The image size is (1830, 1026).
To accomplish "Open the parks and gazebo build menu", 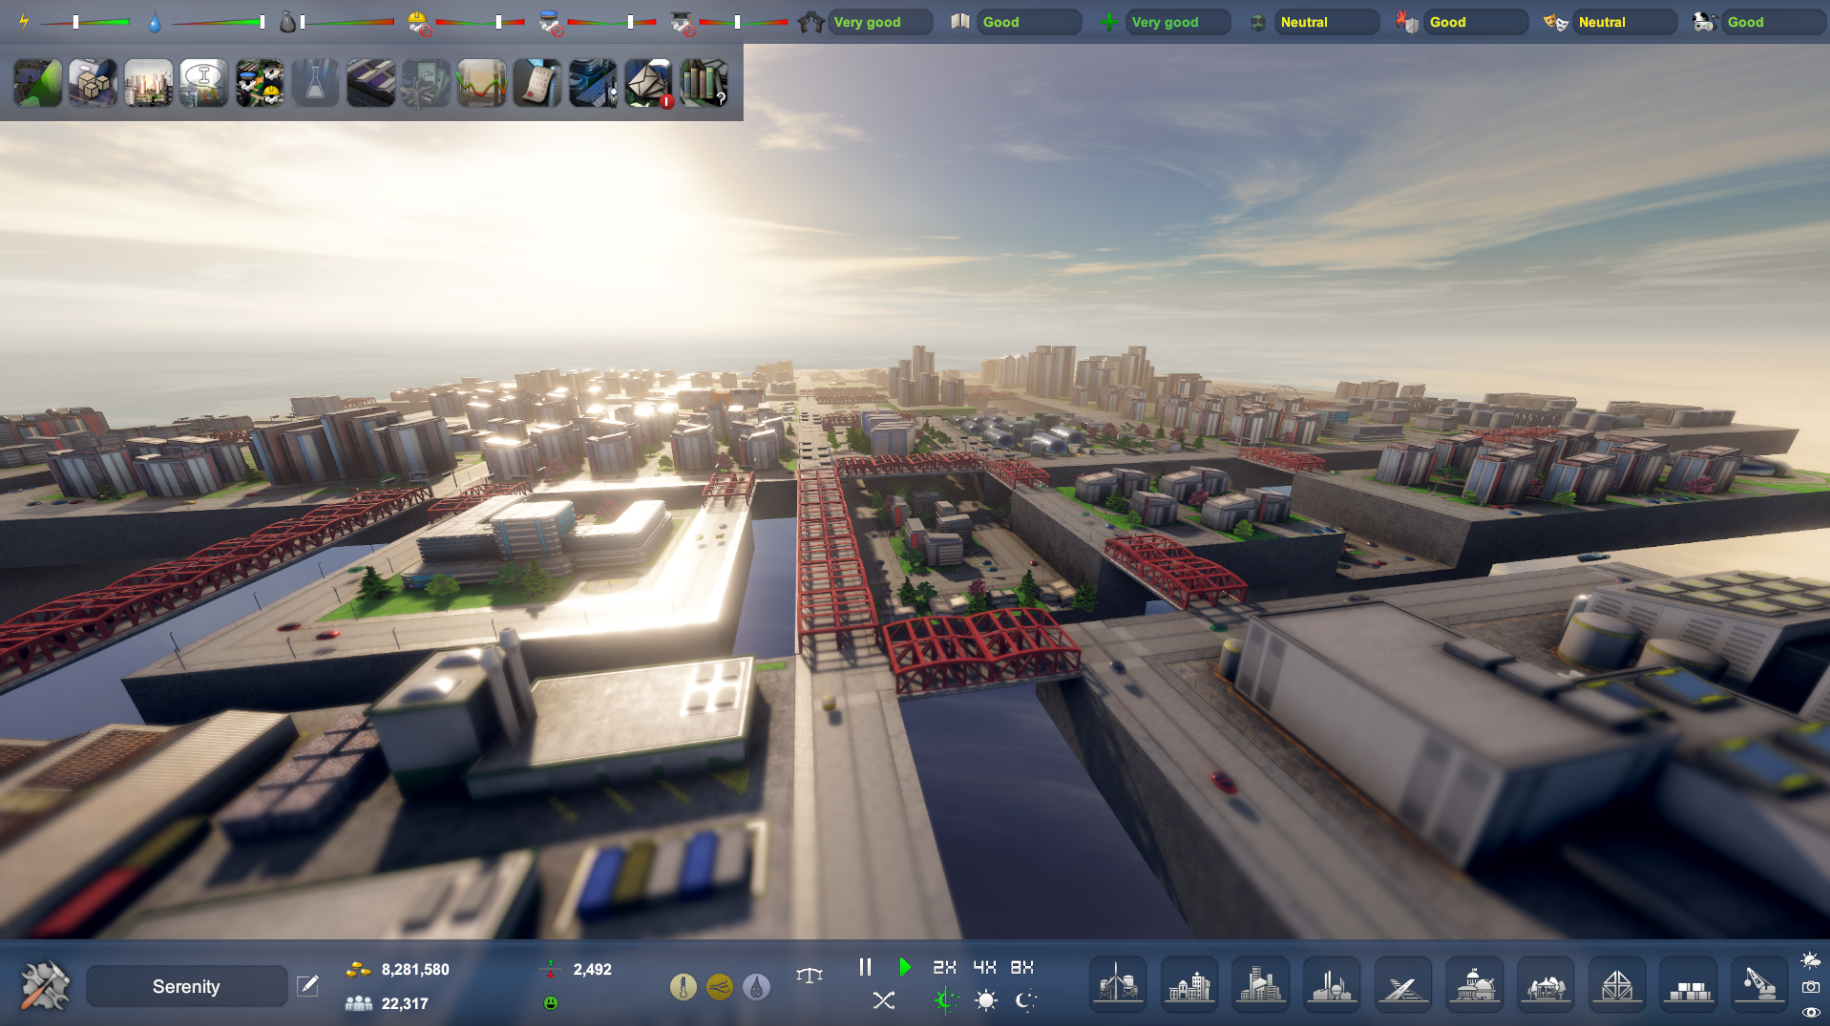I will tap(1546, 985).
